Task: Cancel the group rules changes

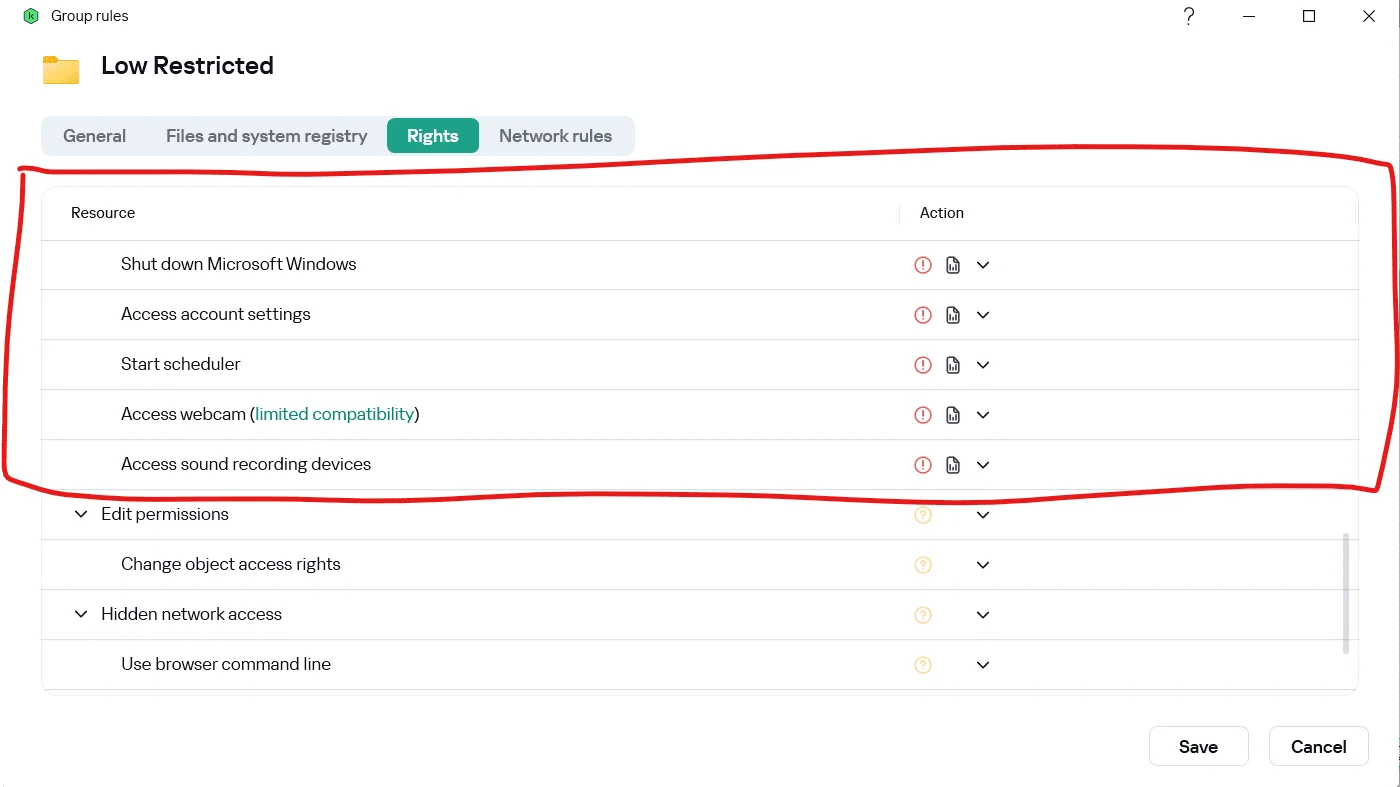Action: pyautogui.click(x=1319, y=746)
